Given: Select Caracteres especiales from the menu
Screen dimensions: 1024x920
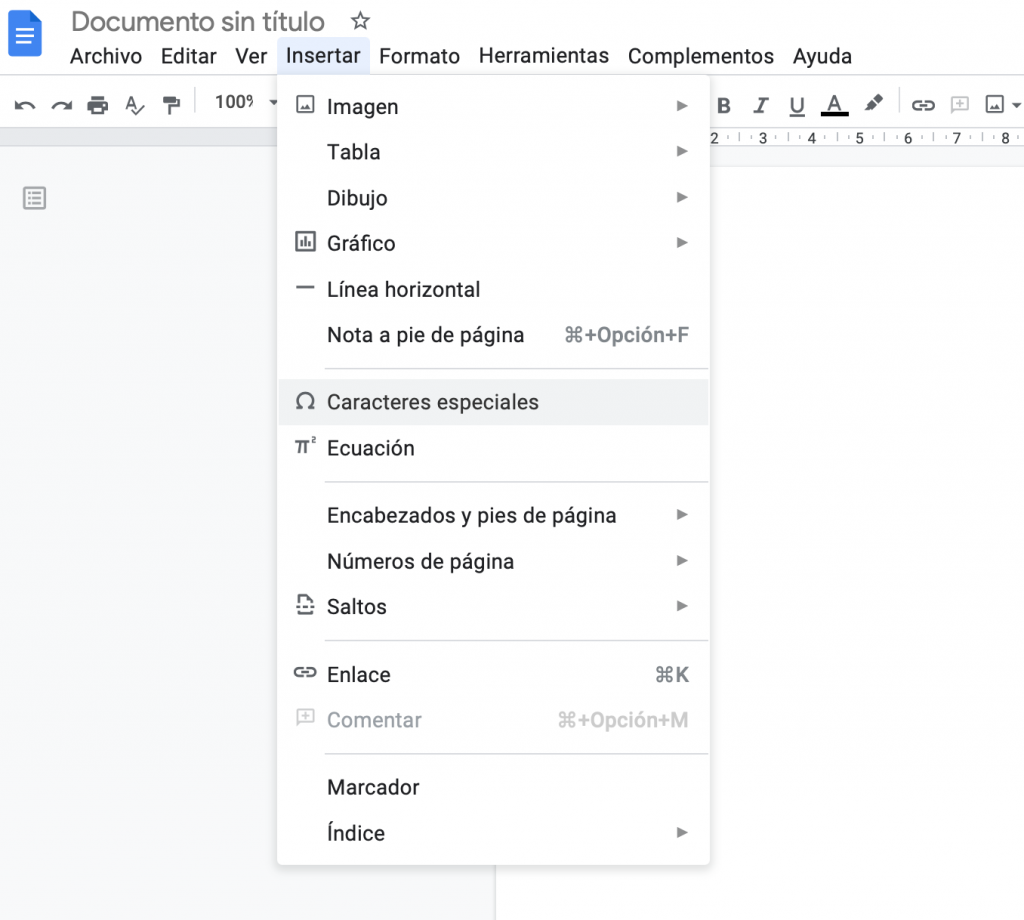Looking at the screenshot, I should (432, 401).
